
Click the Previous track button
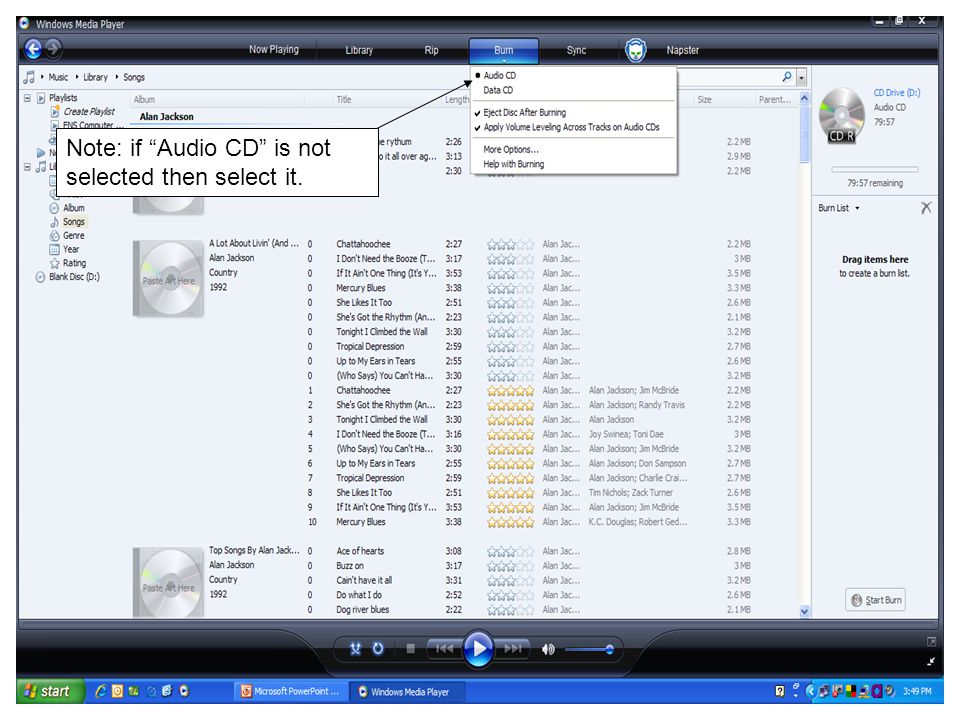444,648
